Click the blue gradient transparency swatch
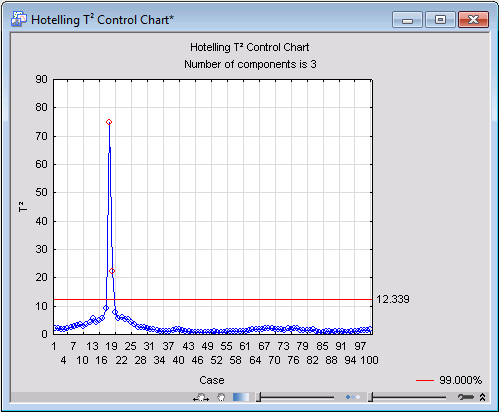The height and width of the screenshot is (412, 499). (x=241, y=397)
